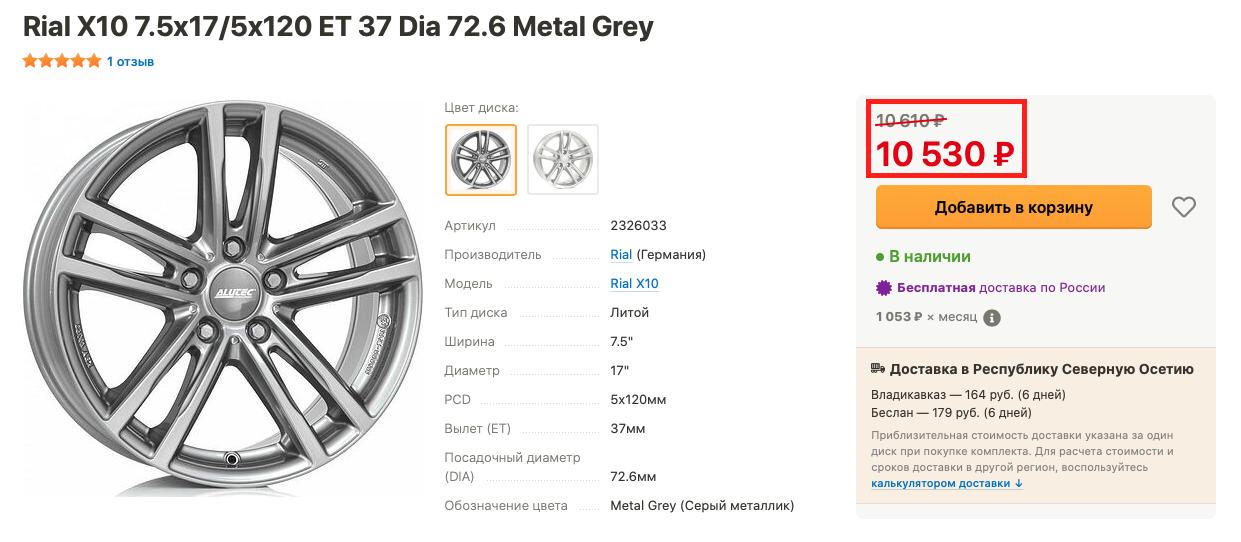Click the product title Rial X10 heading

click(338, 25)
